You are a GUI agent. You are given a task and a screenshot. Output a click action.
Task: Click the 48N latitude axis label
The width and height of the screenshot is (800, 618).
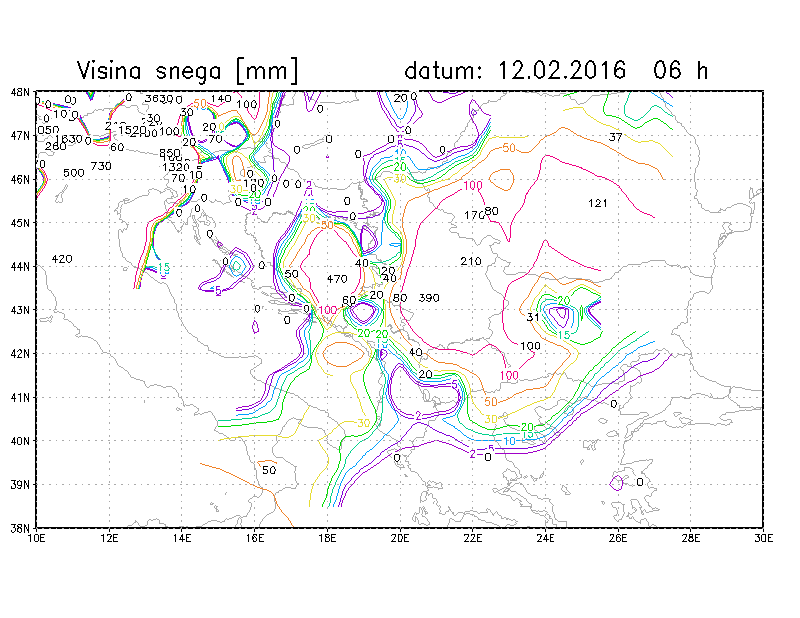point(20,92)
